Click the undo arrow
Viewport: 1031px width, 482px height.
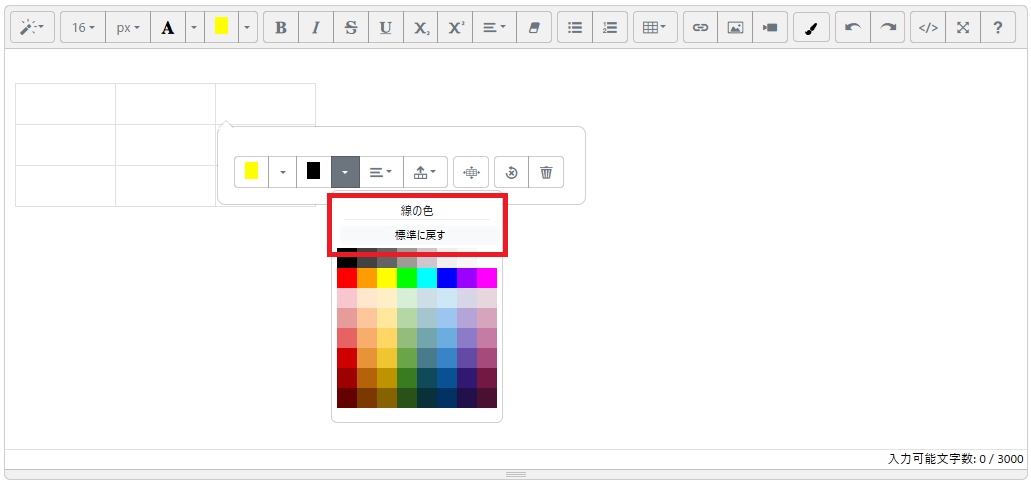coord(852,28)
